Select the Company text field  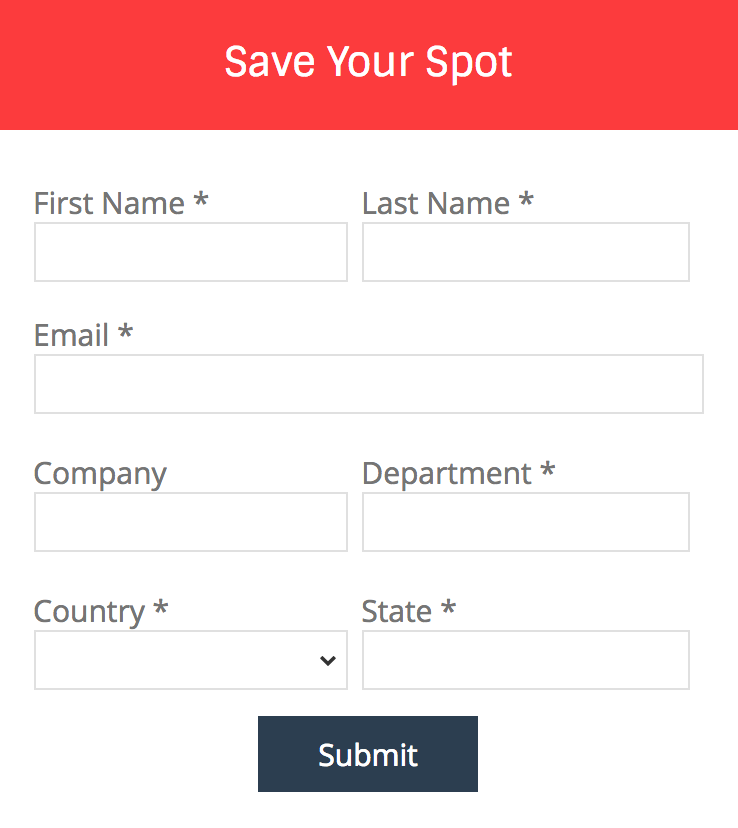190,522
